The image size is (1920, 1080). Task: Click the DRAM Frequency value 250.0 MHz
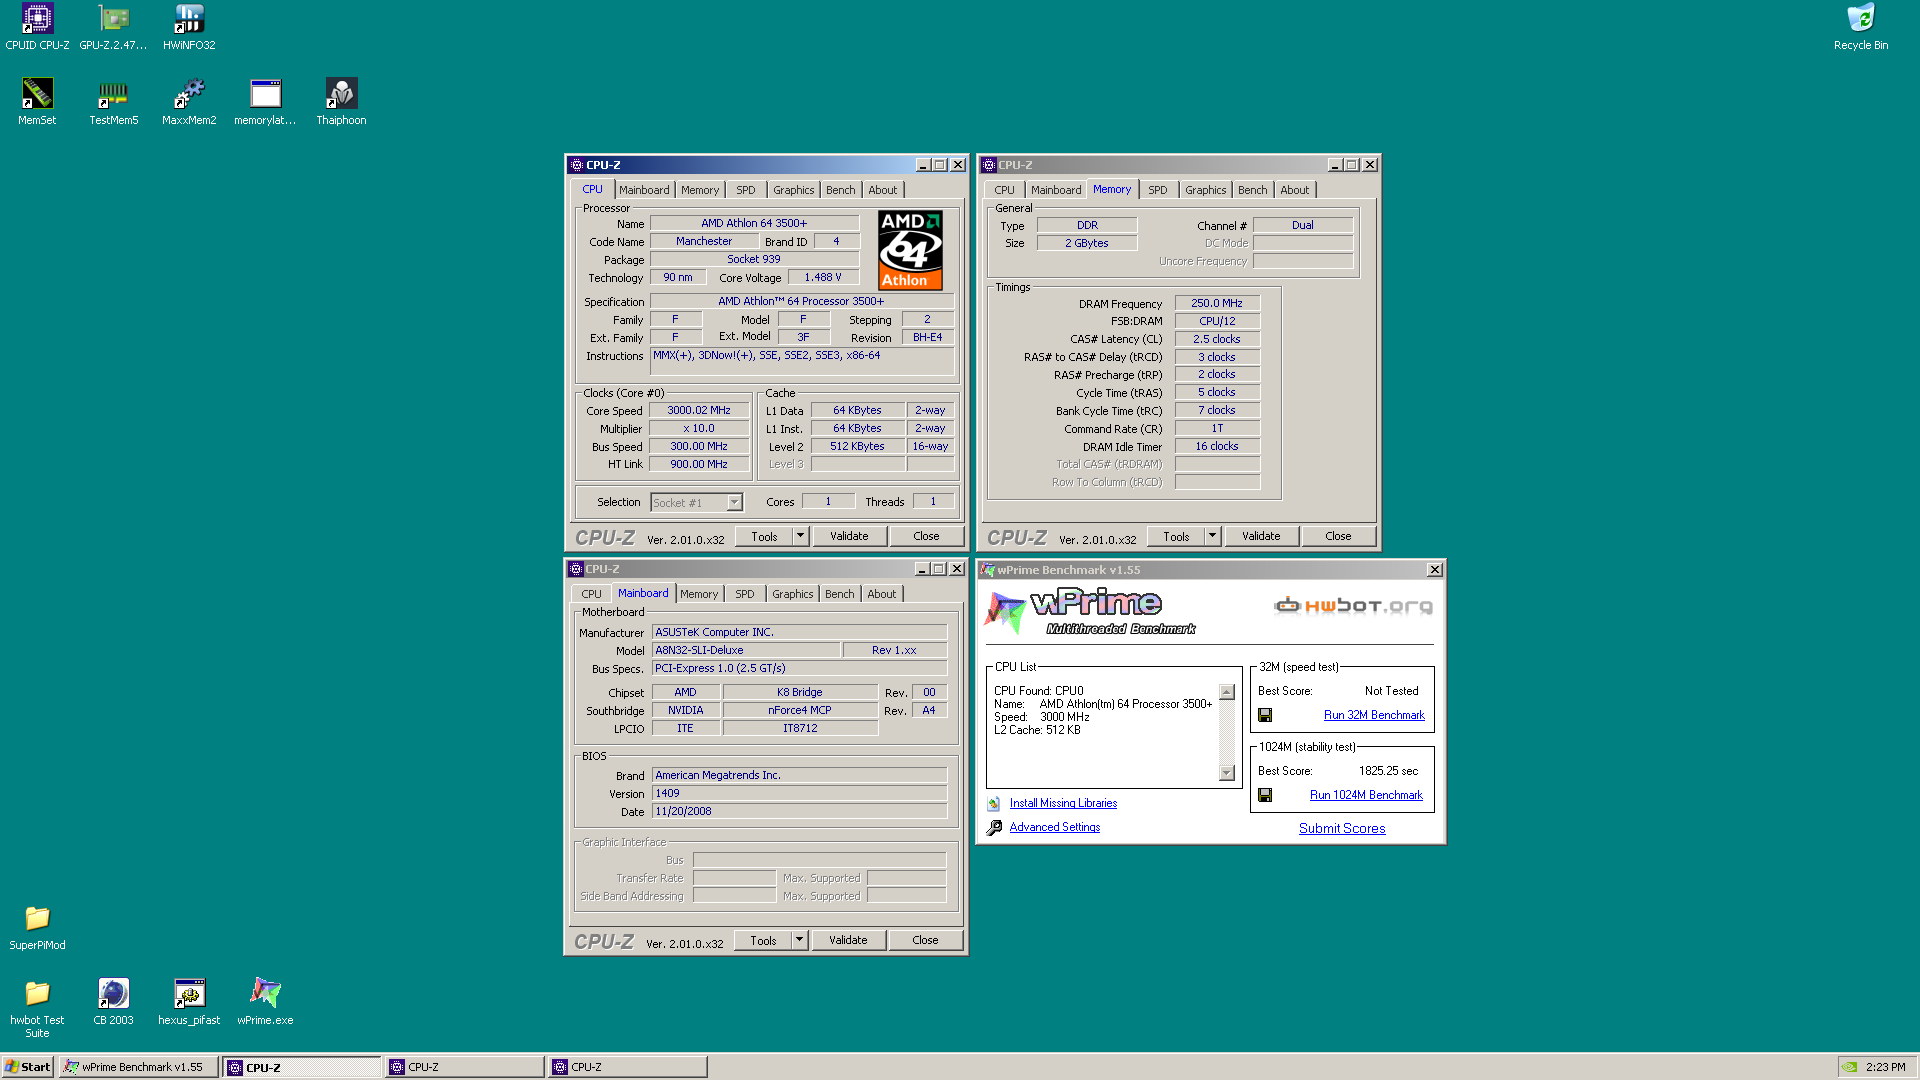(x=1217, y=303)
